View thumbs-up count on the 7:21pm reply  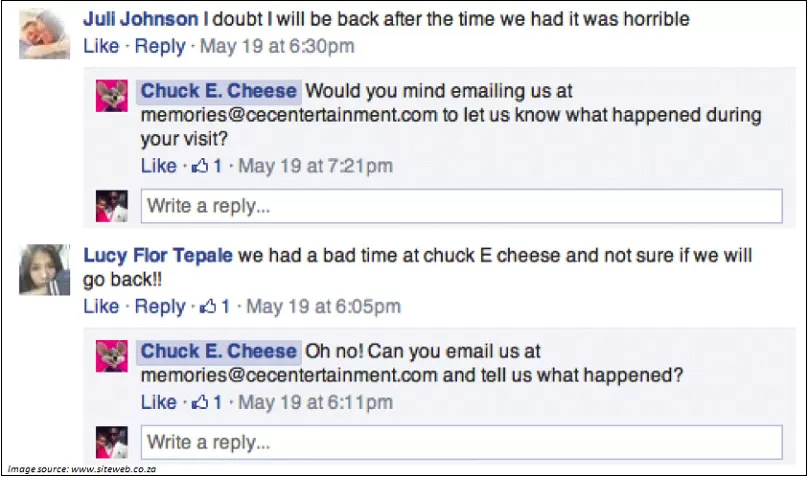(x=211, y=166)
